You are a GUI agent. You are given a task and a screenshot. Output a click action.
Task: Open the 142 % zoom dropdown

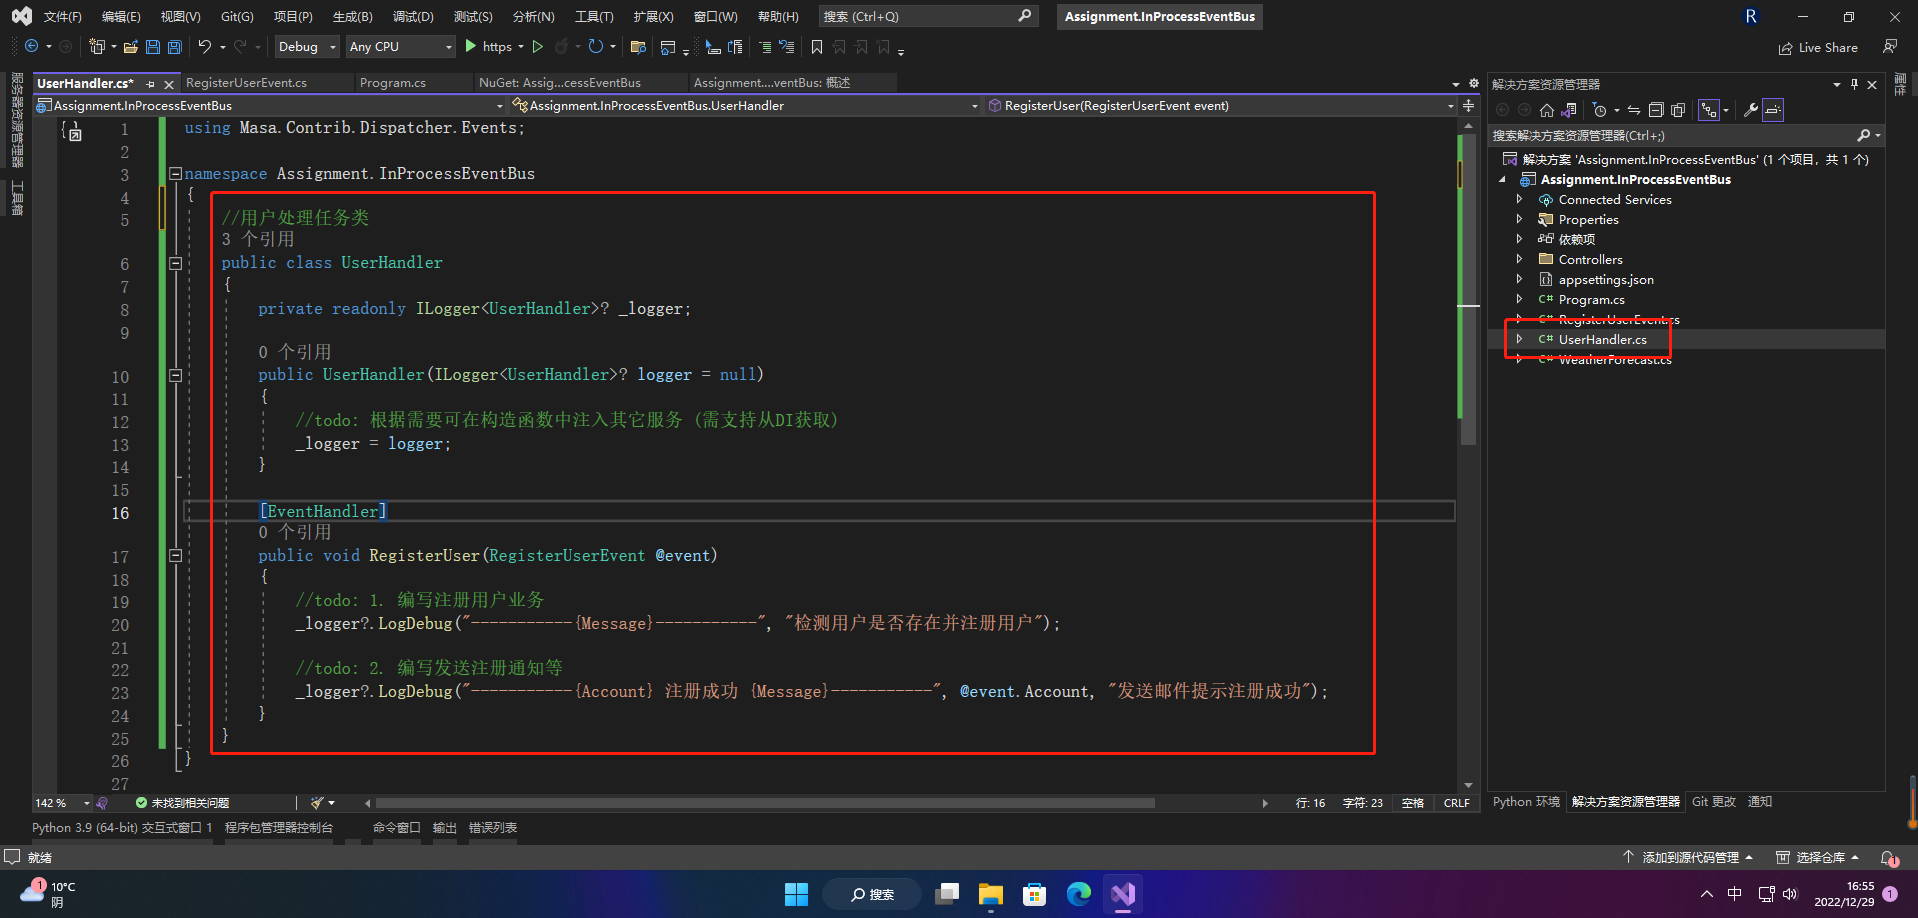click(87, 803)
